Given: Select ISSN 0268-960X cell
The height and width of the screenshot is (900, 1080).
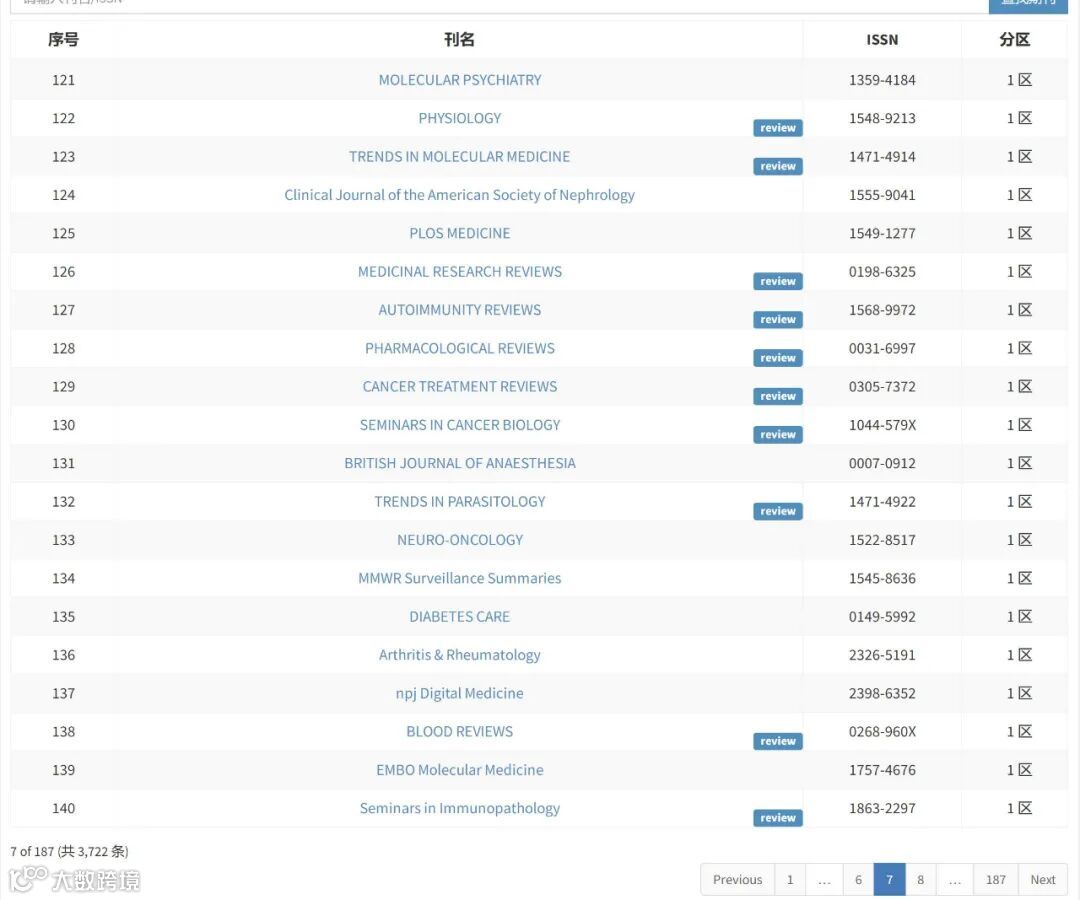Looking at the screenshot, I should pyautogui.click(x=882, y=732).
